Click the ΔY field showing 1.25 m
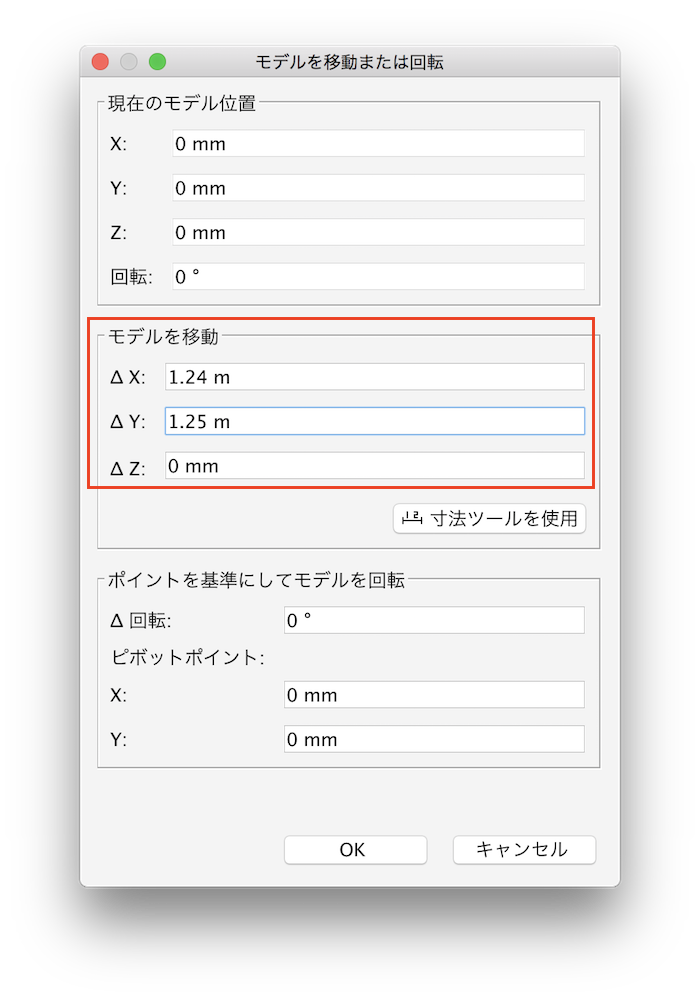The width and height of the screenshot is (700, 1001). [375, 421]
